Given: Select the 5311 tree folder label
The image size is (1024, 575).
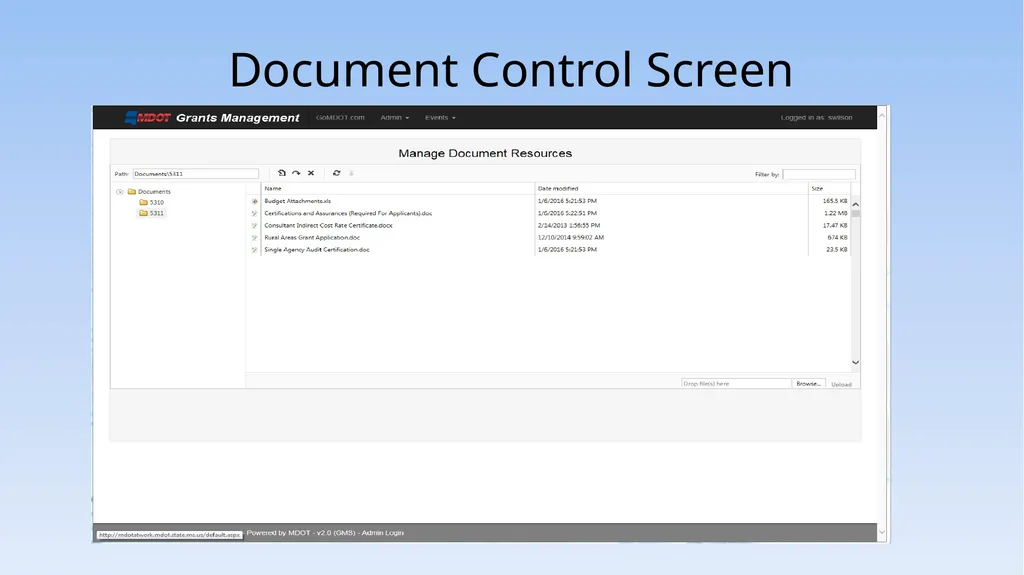Looking at the screenshot, I should [157, 213].
